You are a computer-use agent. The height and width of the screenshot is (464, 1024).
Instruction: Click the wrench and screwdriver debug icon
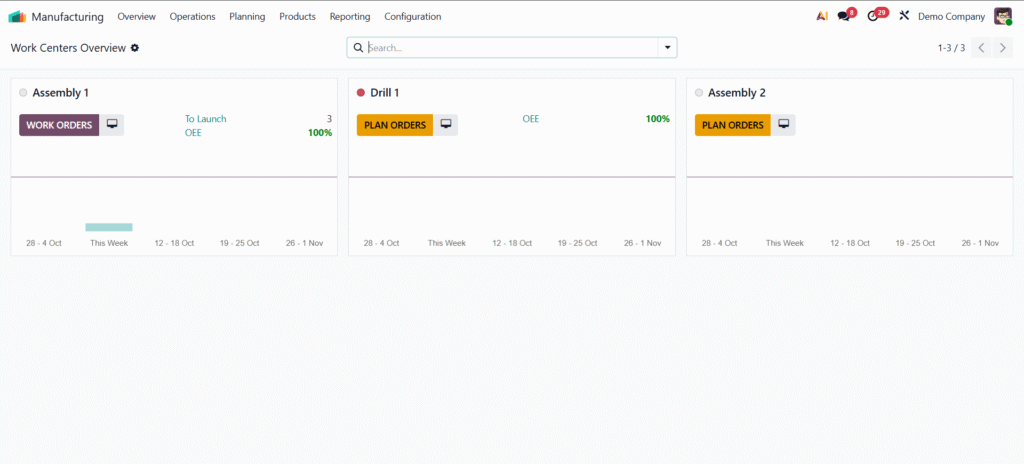904,16
